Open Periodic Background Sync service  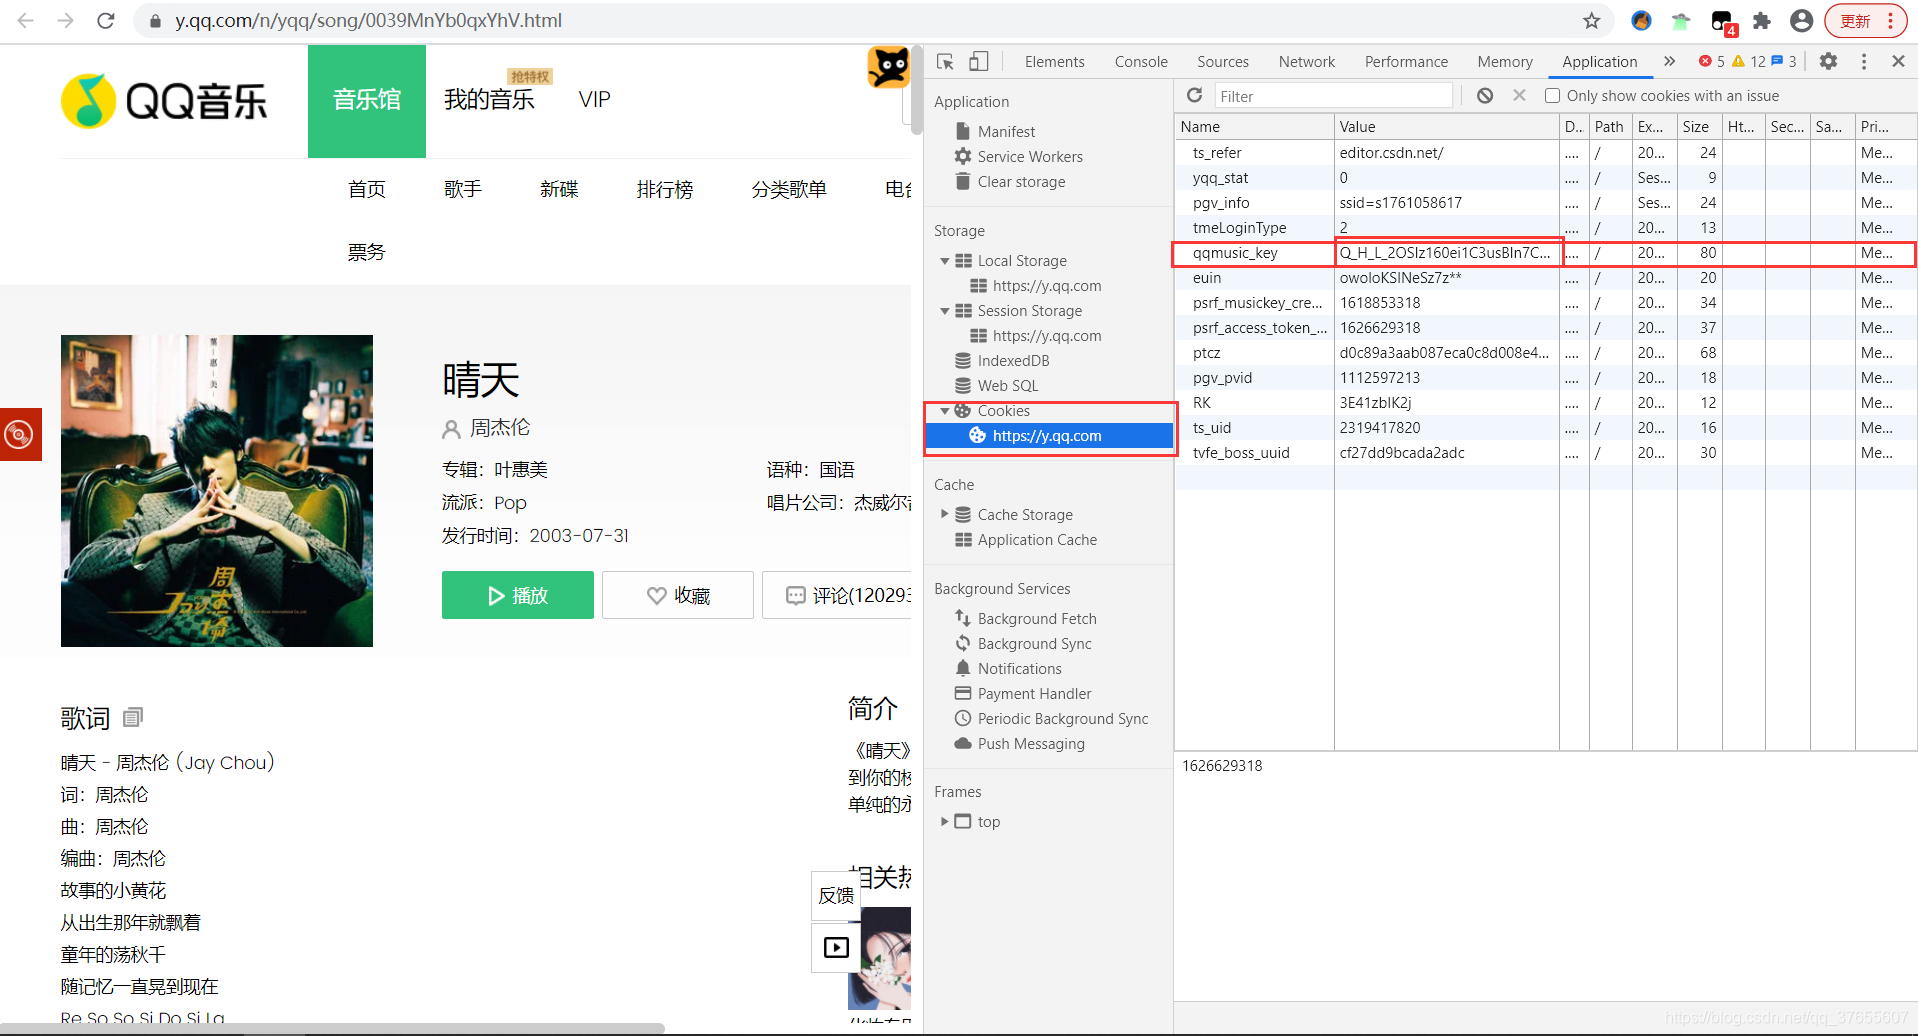tap(1062, 719)
